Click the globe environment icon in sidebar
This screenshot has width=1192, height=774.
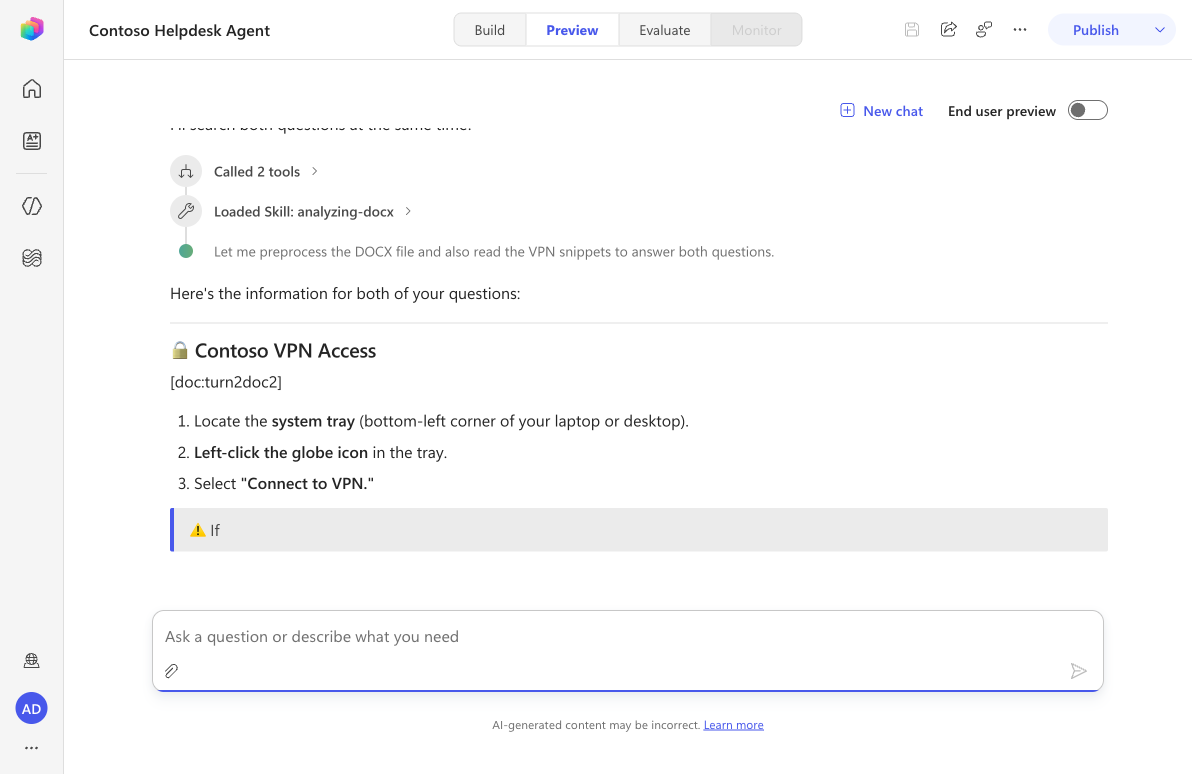point(31,660)
